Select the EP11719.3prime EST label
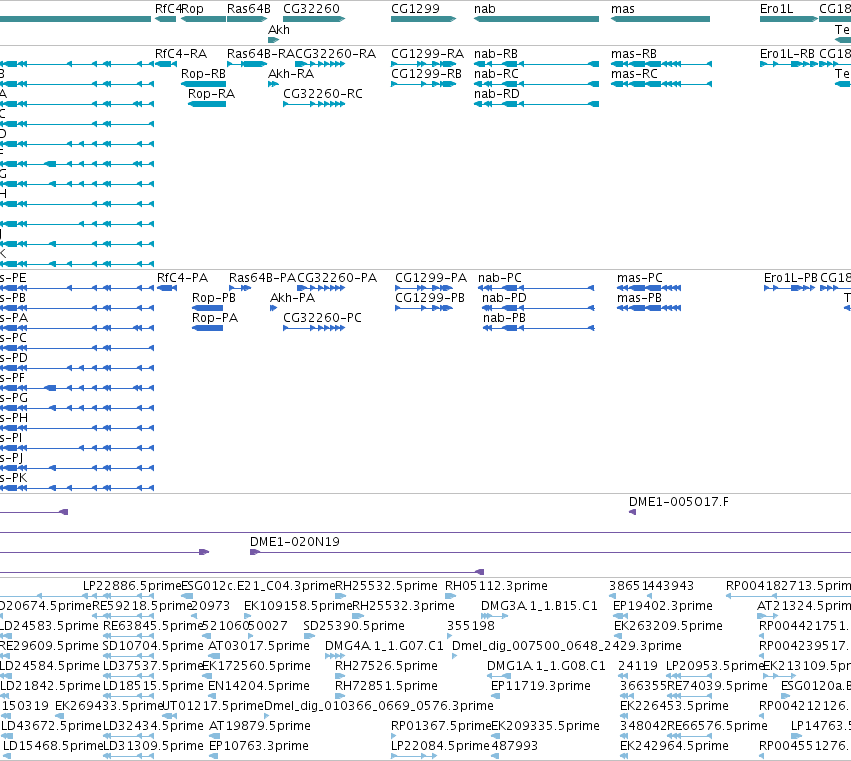The width and height of the screenshot is (851, 761). [541, 686]
